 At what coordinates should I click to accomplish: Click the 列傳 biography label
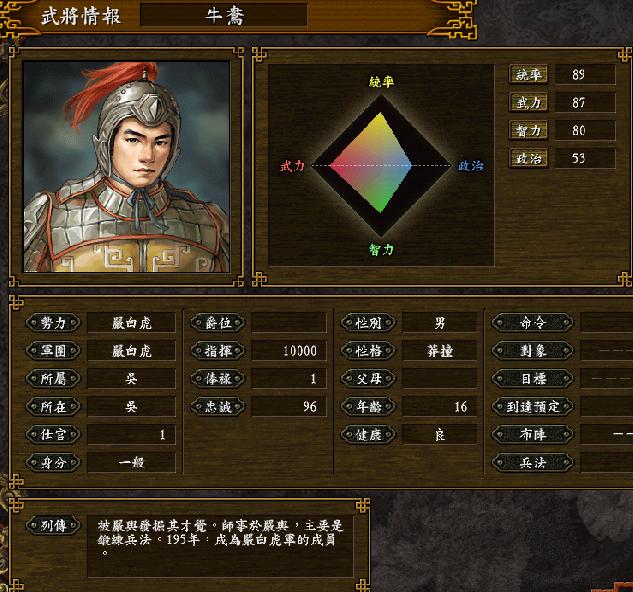[x=53, y=525]
